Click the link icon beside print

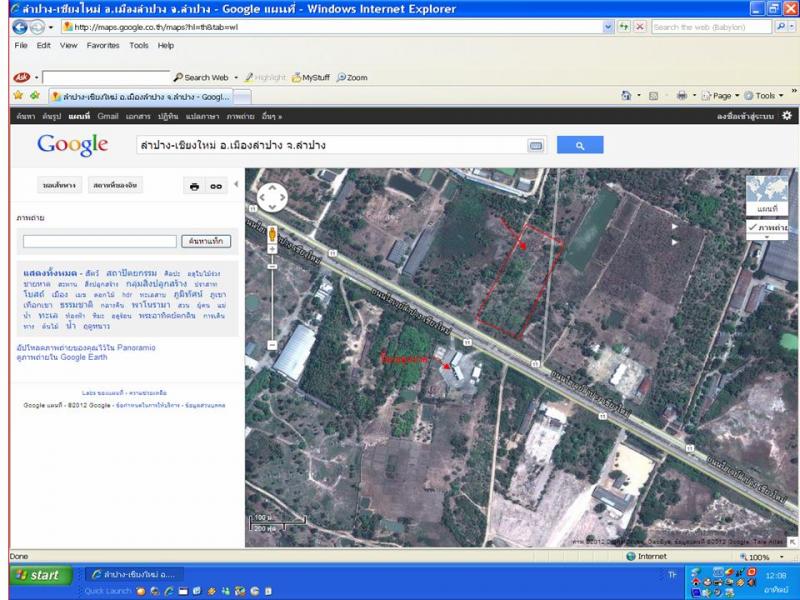pos(215,186)
